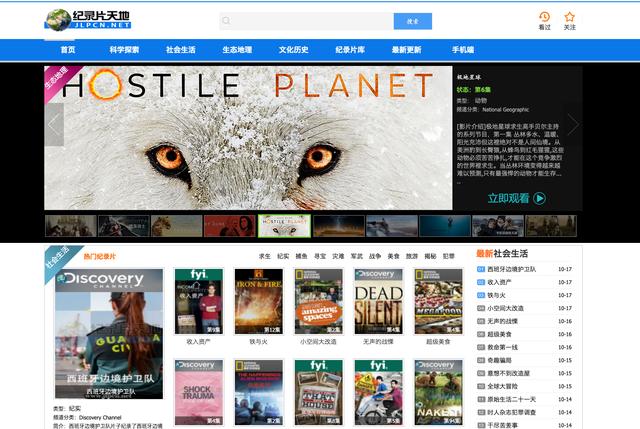This screenshot has height=429, width=640.
Task: Open the amazing spaces poster
Action: tap(319, 302)
